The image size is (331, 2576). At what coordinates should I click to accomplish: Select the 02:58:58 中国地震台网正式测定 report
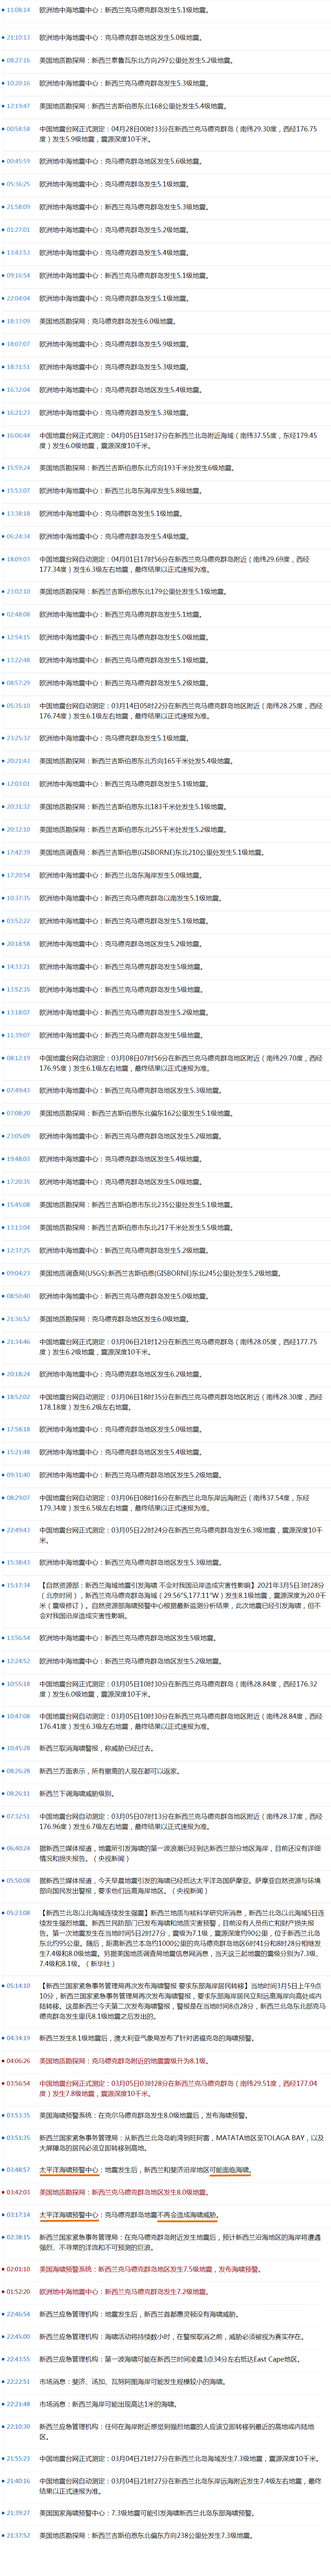179,134
